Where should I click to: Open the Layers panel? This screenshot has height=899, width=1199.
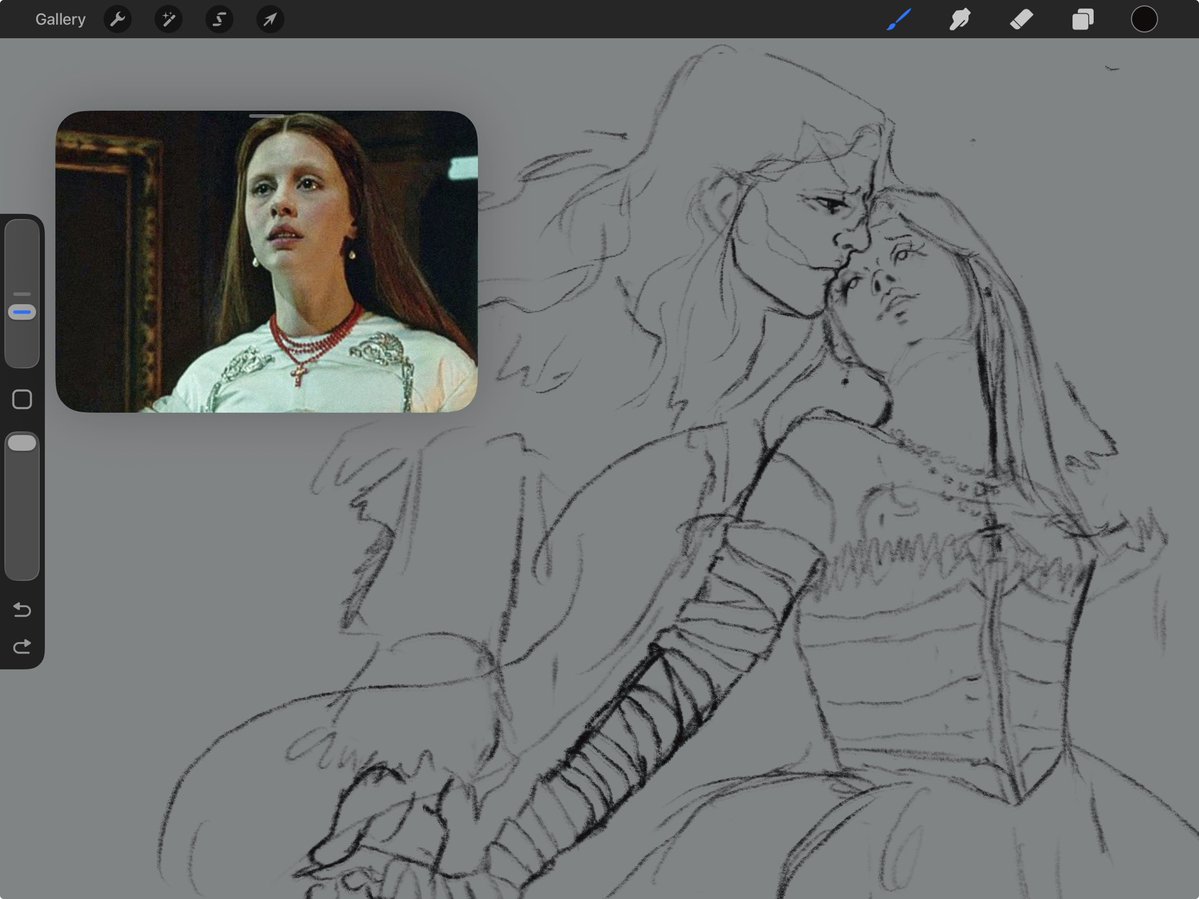point(1082,19)
